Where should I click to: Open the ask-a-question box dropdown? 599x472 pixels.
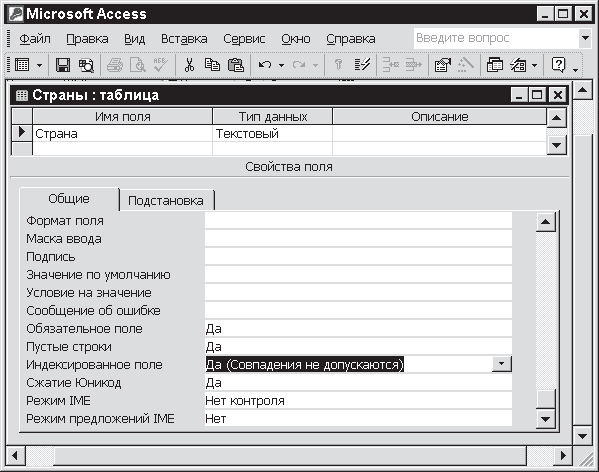click(x=585, y=38)
